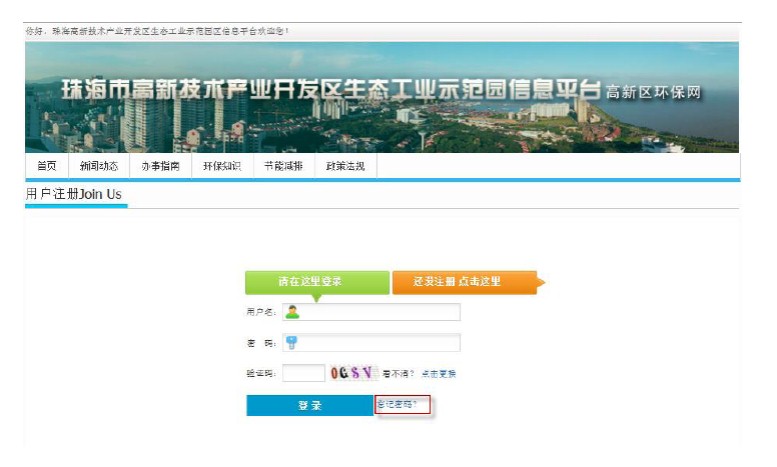Open the 办事指南 guide menu
This screenshot has height=467, width=777.
(157, 167)
